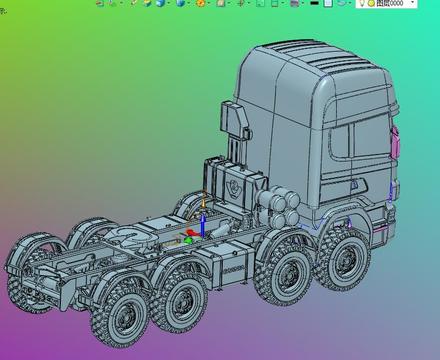Click the gray-purple screen icon in toolbar
440x360 pixels.
[294, 3]
